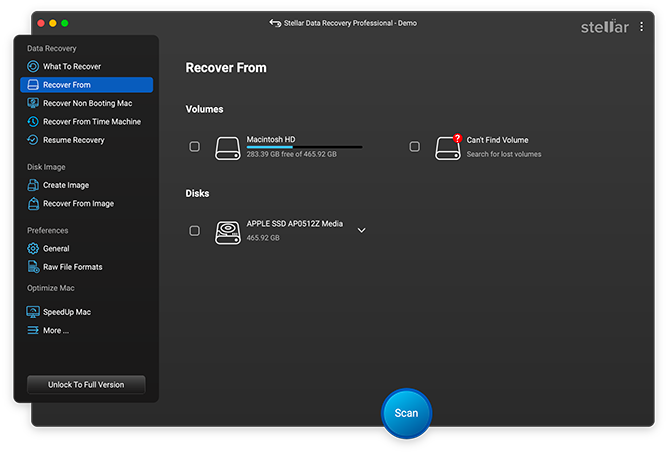Click the 283.39 GB free of 465.92 GB text
The width and height of the screenshot is (668, 452).
[x=291, y=154]
